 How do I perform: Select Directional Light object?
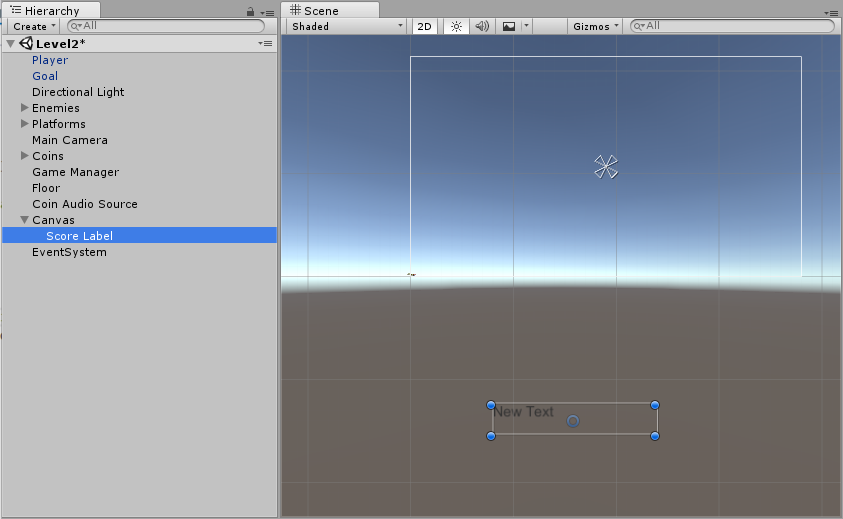[x=78, y=92]
